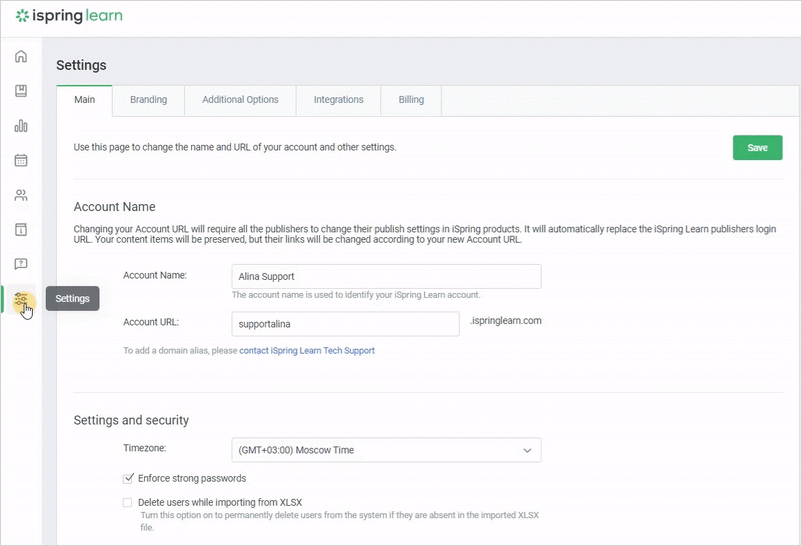Viewport: 802px width, 546px height.
Task: Uncheck Enforce strong passwords
Action: 128,479
